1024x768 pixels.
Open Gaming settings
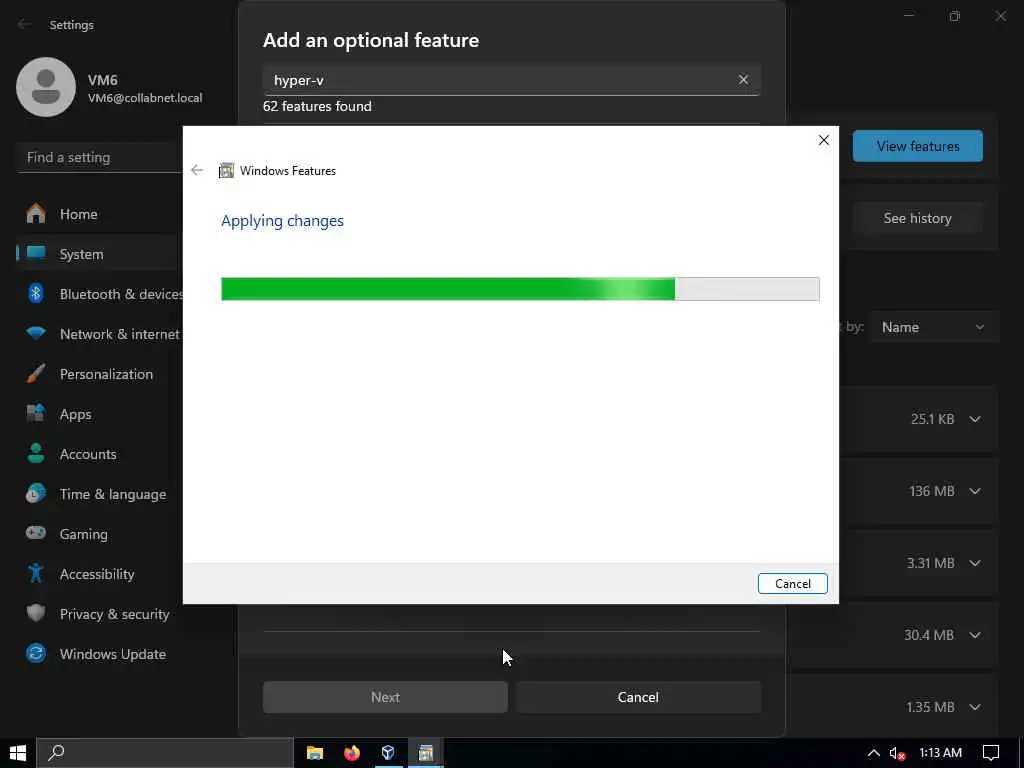click(83, 534)
